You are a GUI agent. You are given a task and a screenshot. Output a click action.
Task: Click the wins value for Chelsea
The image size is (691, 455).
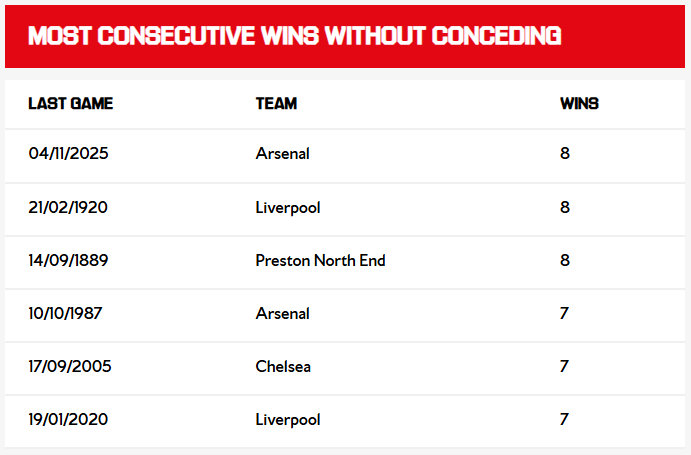[565, 367]
